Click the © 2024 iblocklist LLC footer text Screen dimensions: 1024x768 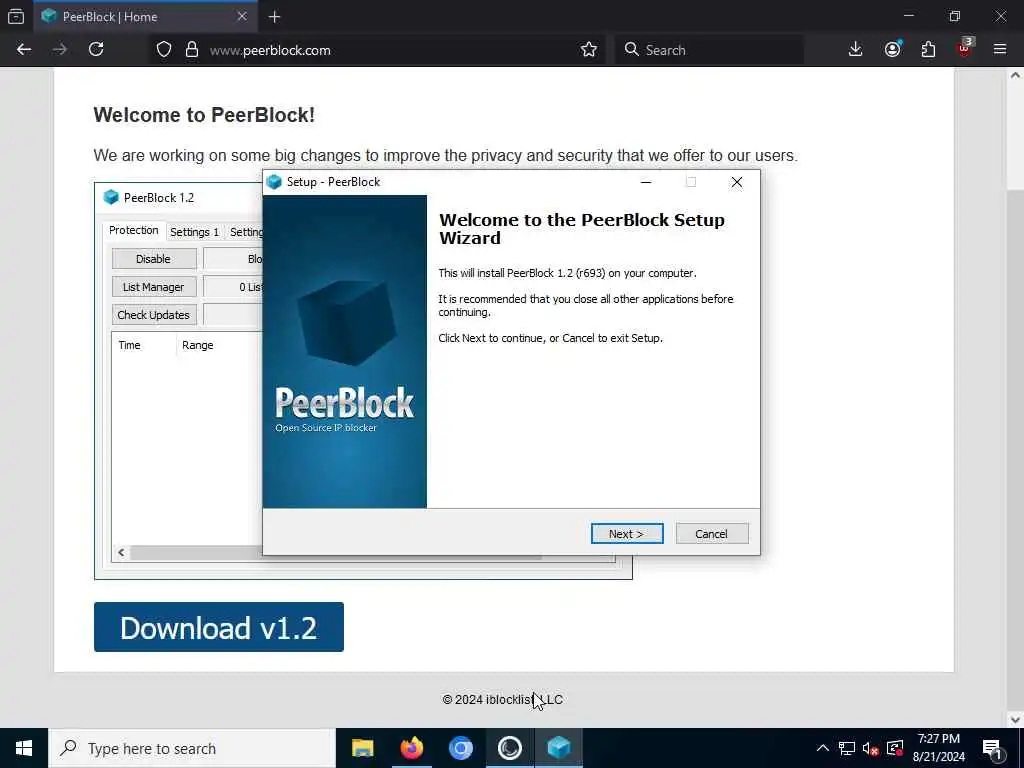(x=502, y=699)
